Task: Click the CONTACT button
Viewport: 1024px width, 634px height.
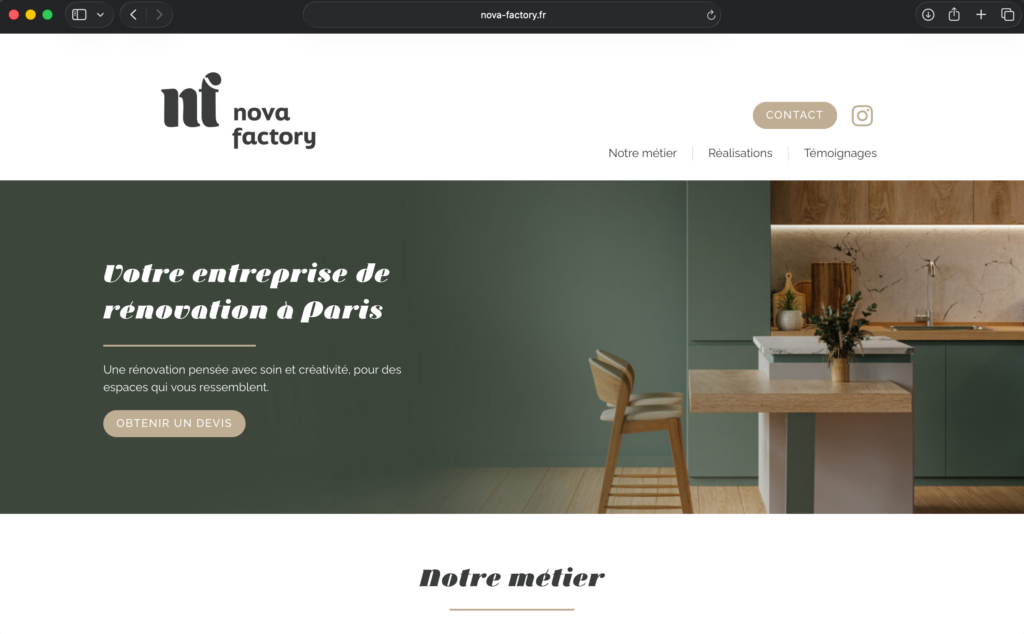Action: (x=794, y=115)
